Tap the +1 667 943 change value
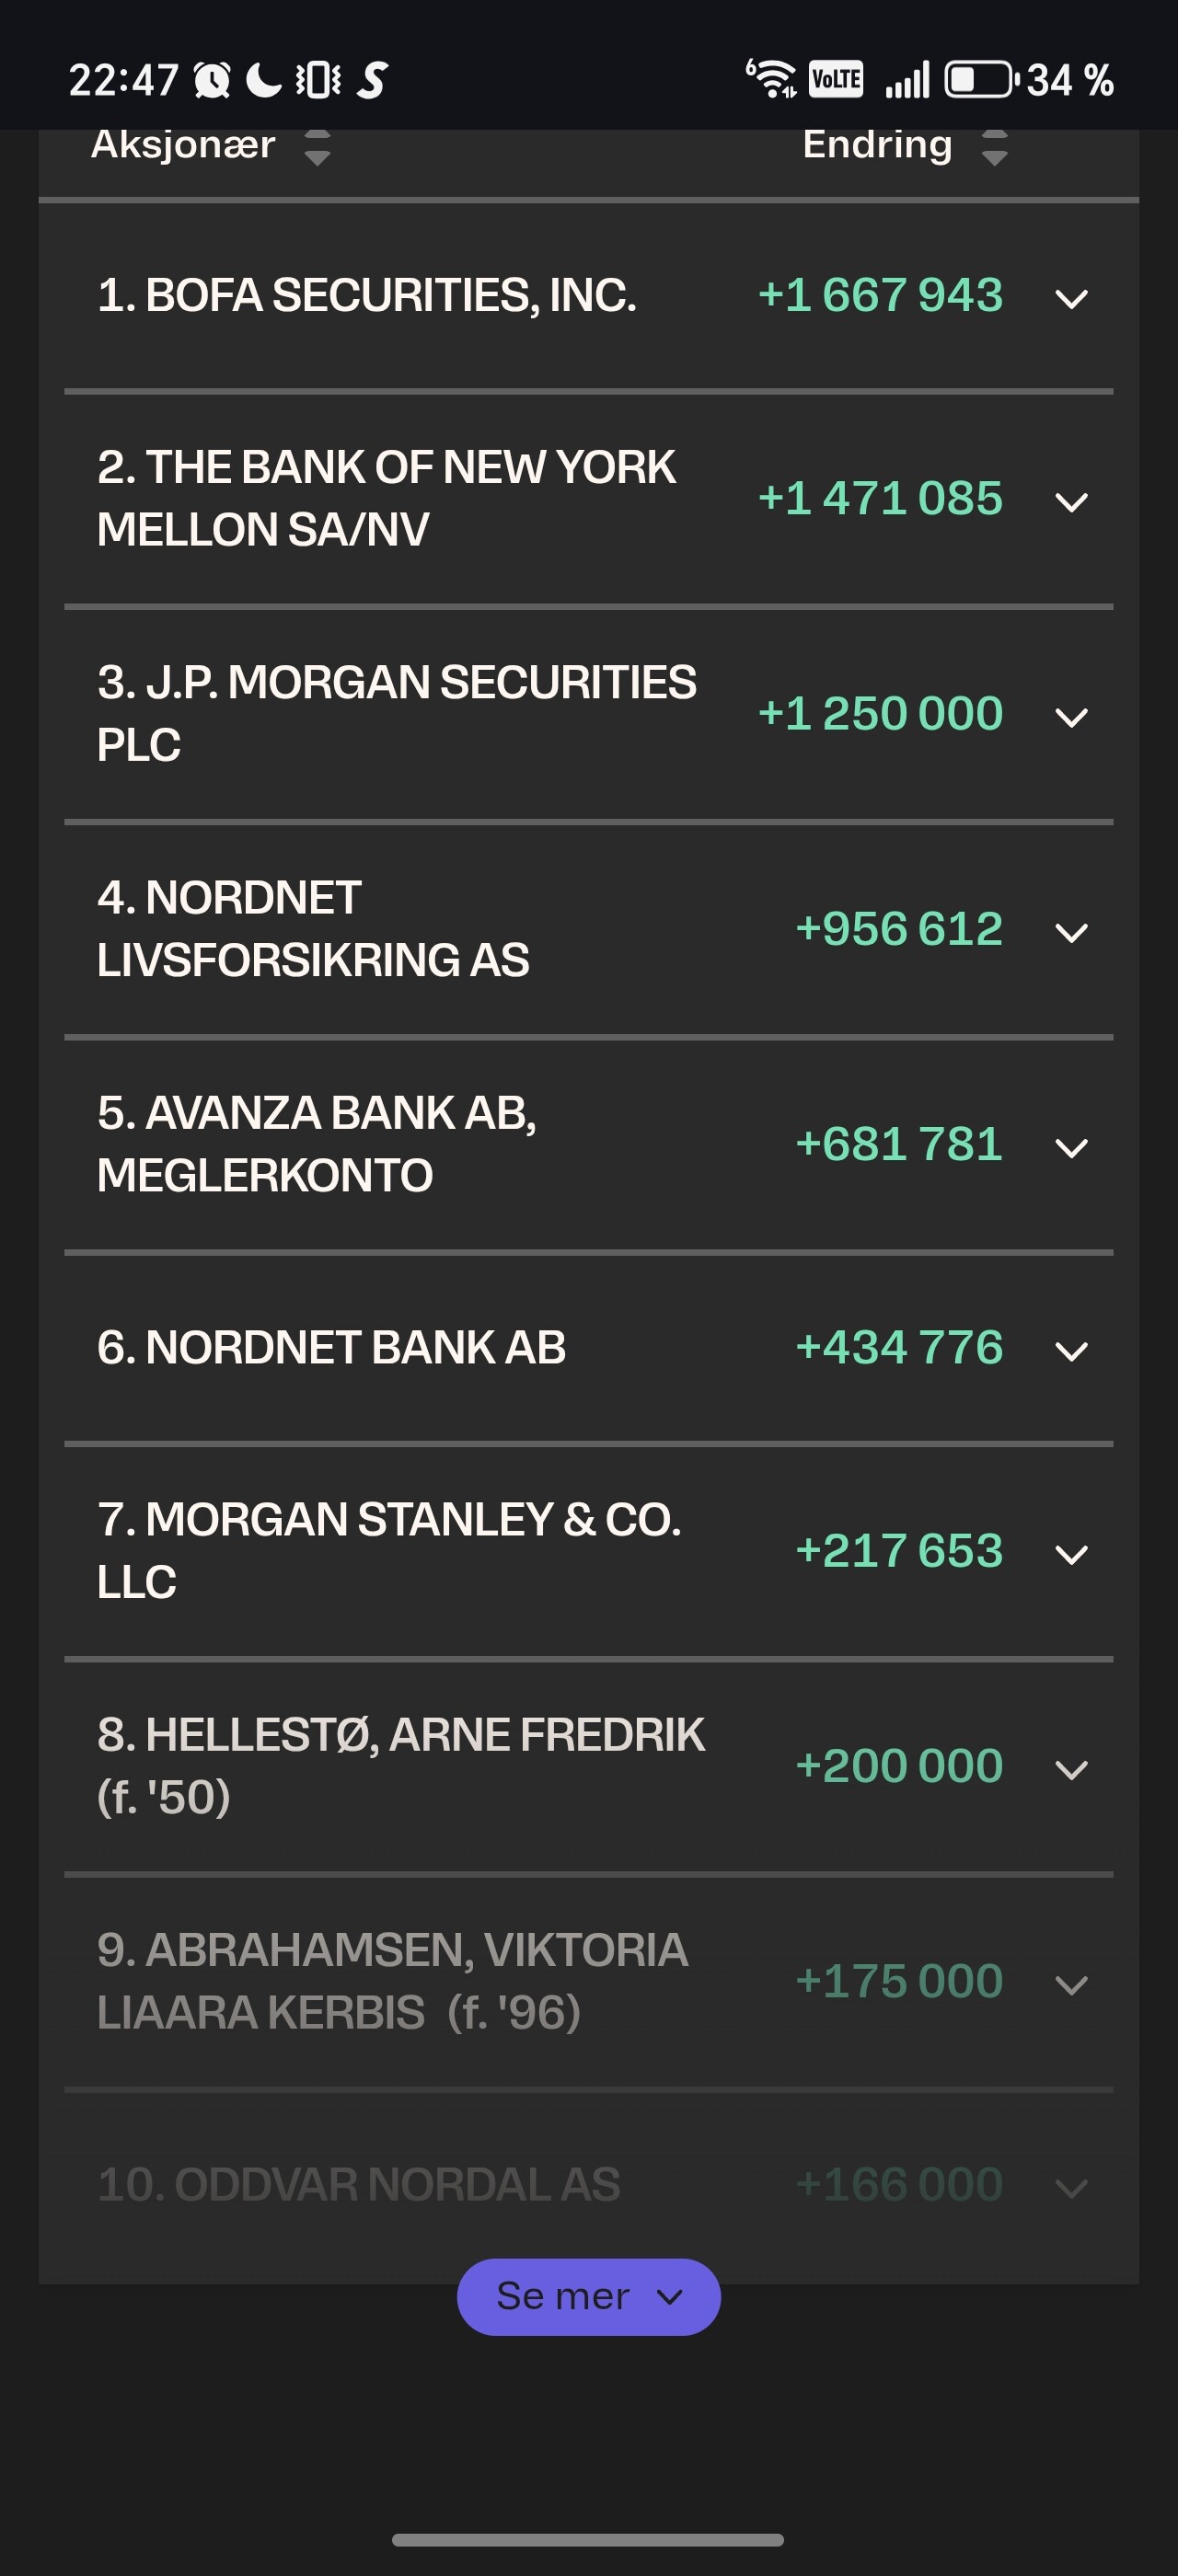 (880, 295)
